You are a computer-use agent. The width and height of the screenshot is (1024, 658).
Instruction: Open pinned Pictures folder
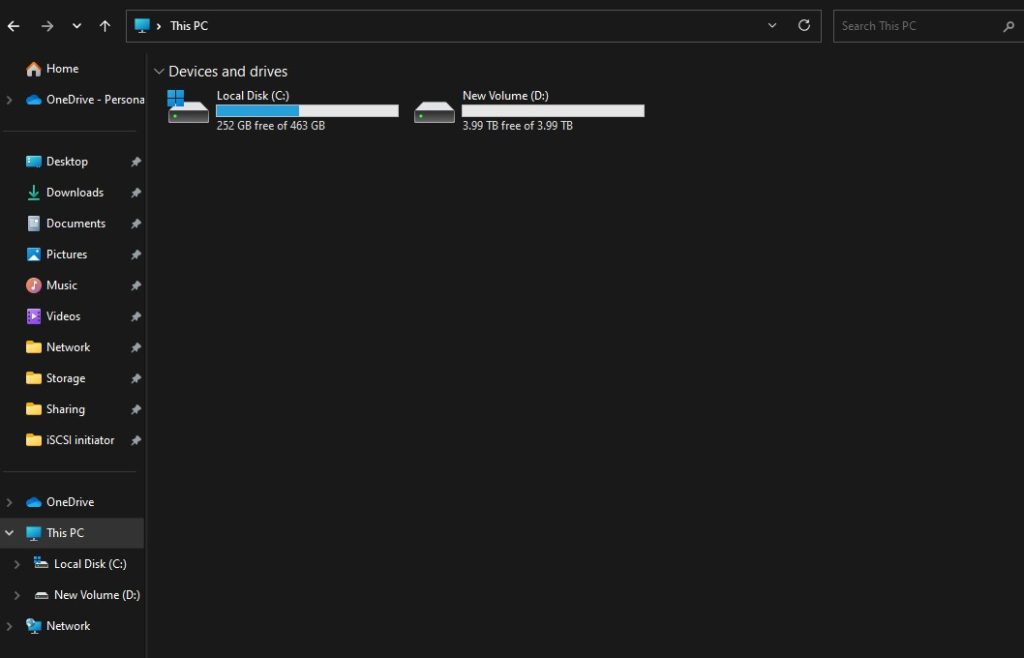[x=66, y=255]
